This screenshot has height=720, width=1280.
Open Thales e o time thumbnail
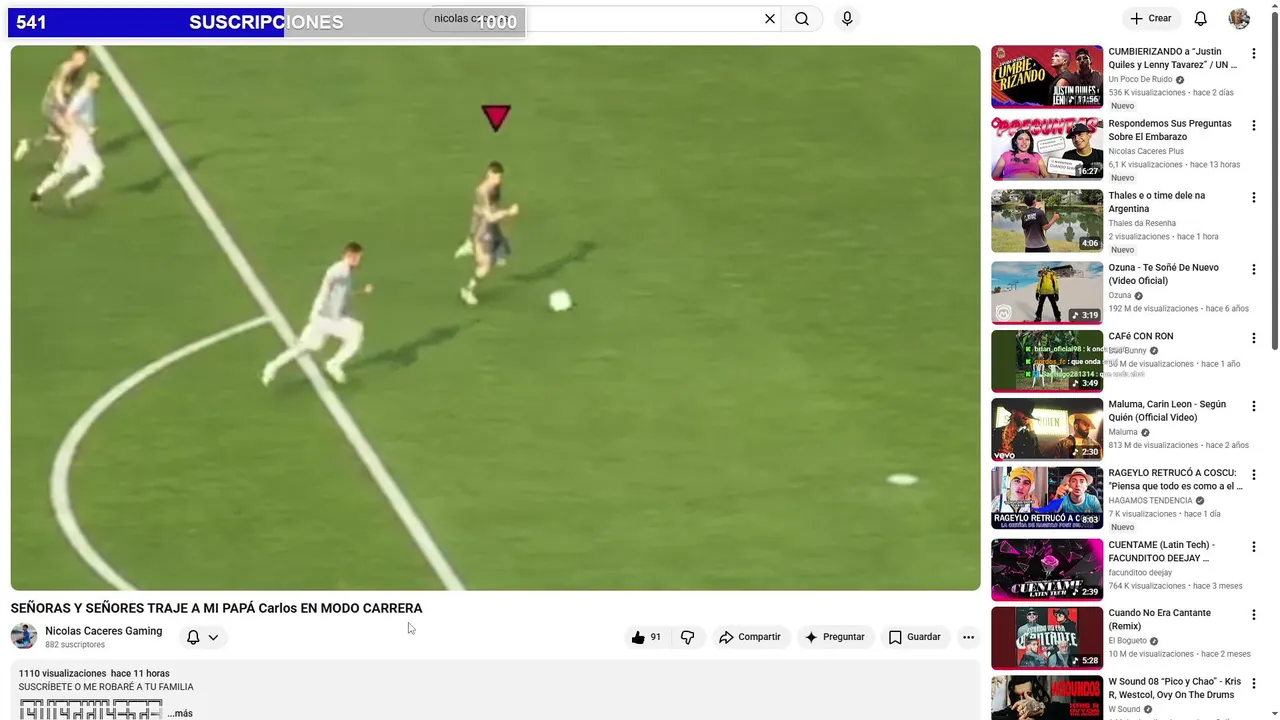click(x=1047, y=221)
